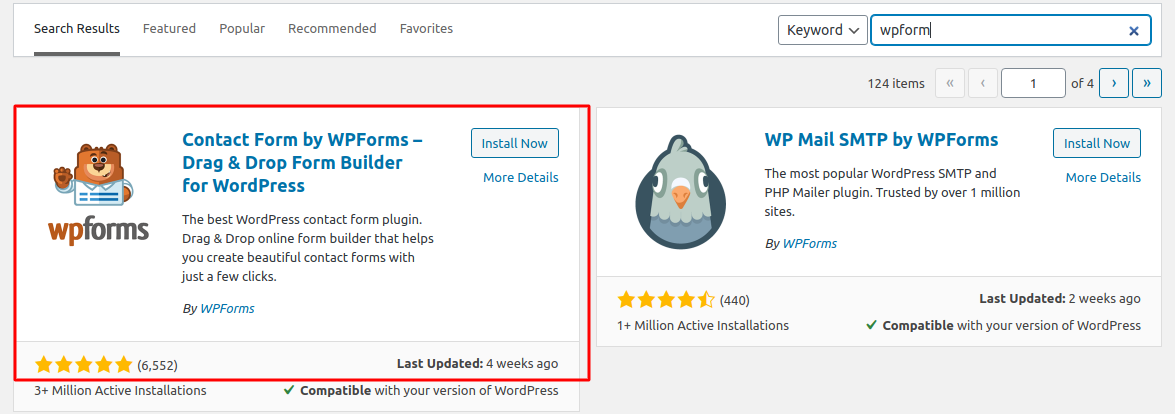View More Details for WP Mail SMTP
1175x414 pixels.
pyautogui.click(x=1102, y=178)
